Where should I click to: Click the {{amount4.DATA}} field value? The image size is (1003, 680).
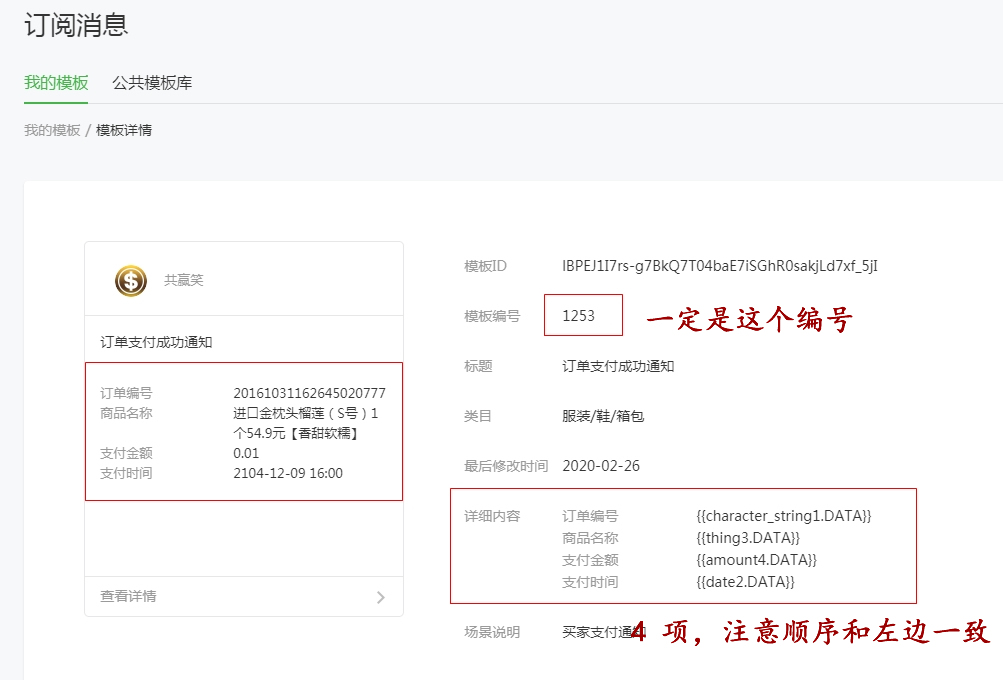[x=756, y=560]
